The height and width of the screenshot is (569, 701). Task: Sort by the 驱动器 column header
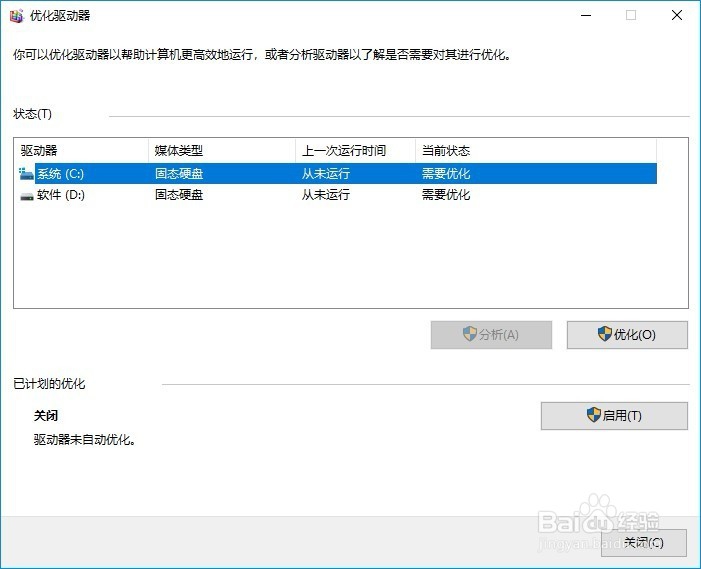coord(83,151)
